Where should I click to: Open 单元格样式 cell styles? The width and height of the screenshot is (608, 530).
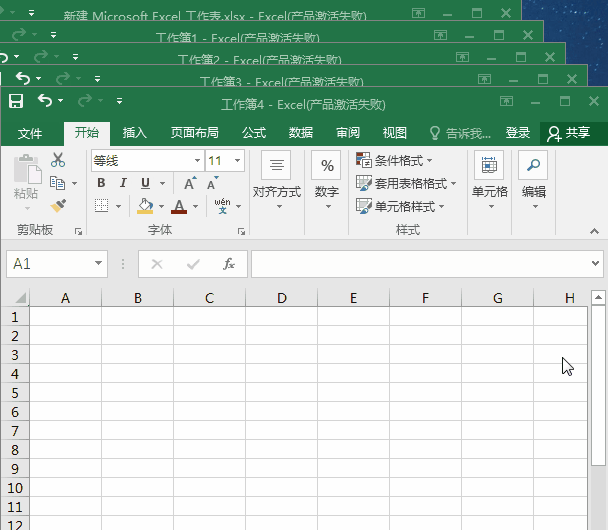tap(400, 206)
